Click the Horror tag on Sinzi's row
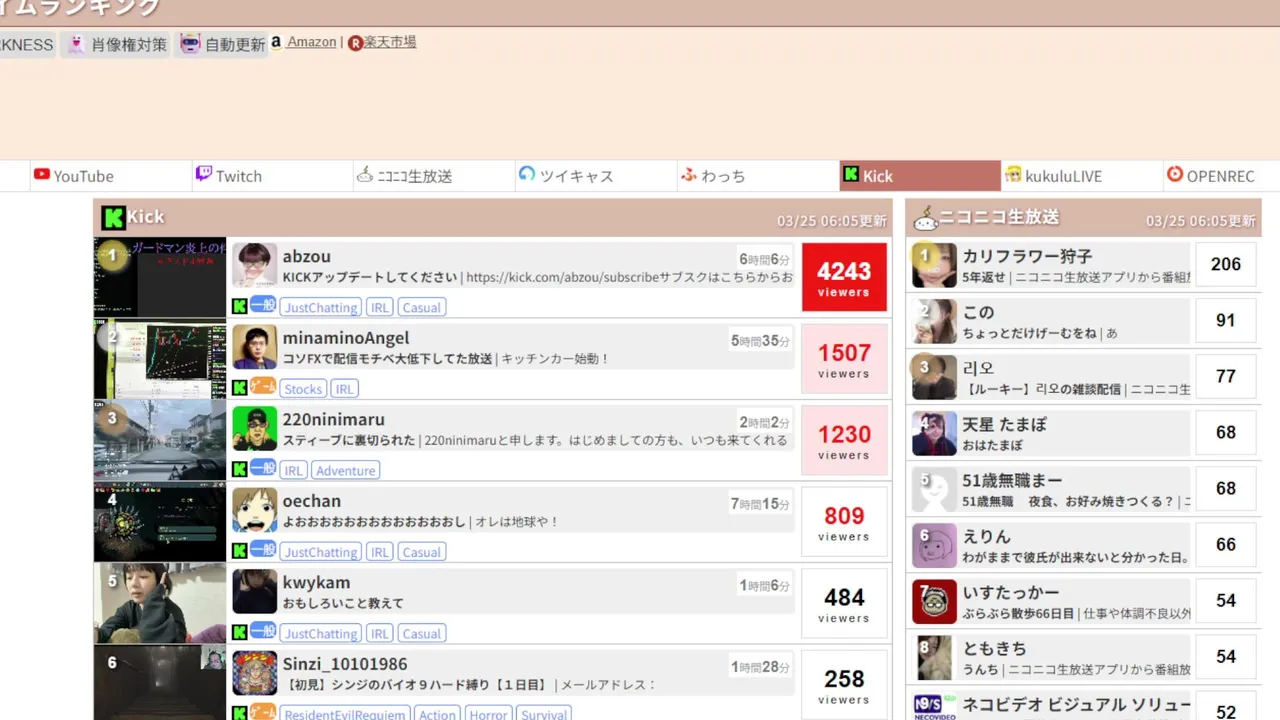Screen dimensions: 1280x720 click(488, 714)
